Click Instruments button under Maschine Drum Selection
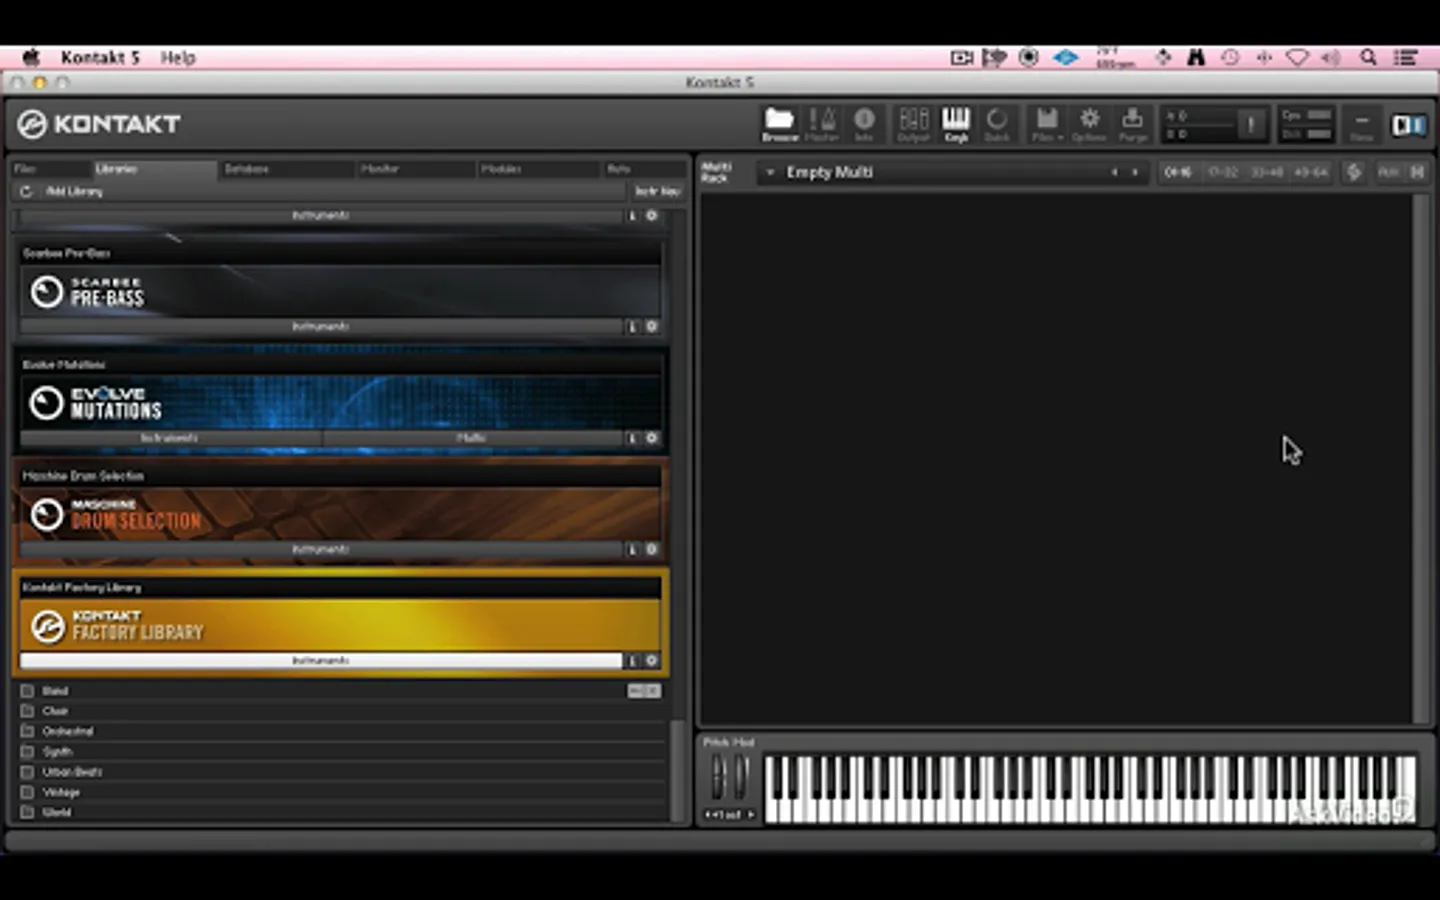The height and width of the screenshot is (900, 1440). pyautogui.click(x=320, y=549)
